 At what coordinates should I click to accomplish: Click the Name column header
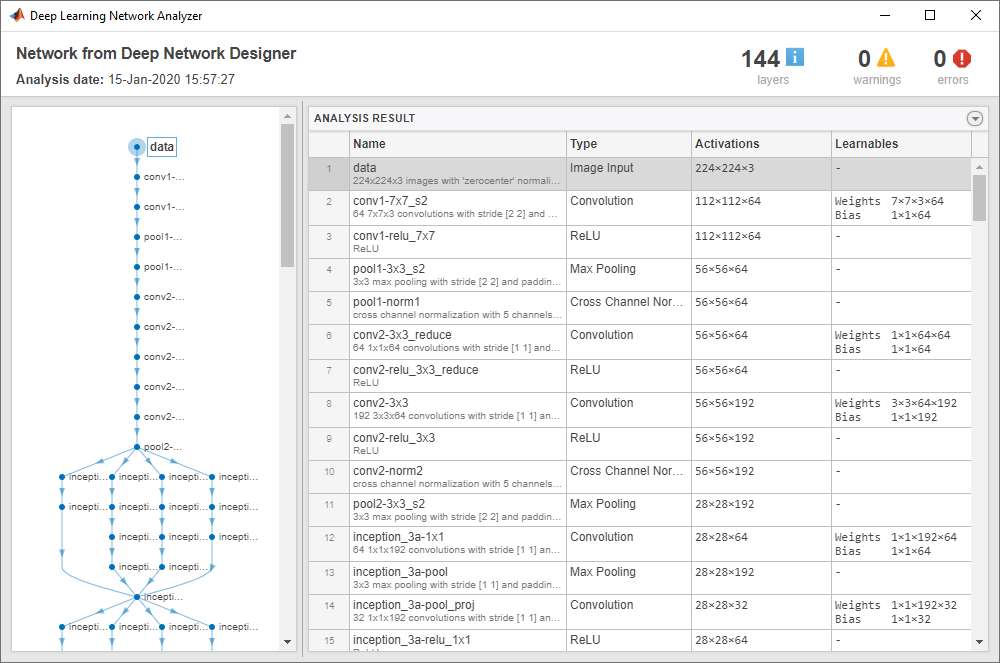point(458,144)
